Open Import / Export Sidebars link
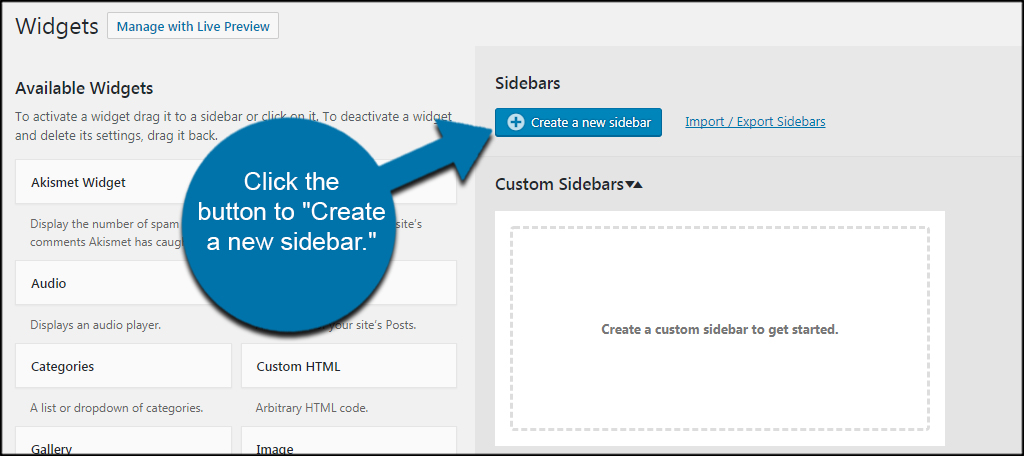Screen dimensions: 1024x456 point(755,122)
